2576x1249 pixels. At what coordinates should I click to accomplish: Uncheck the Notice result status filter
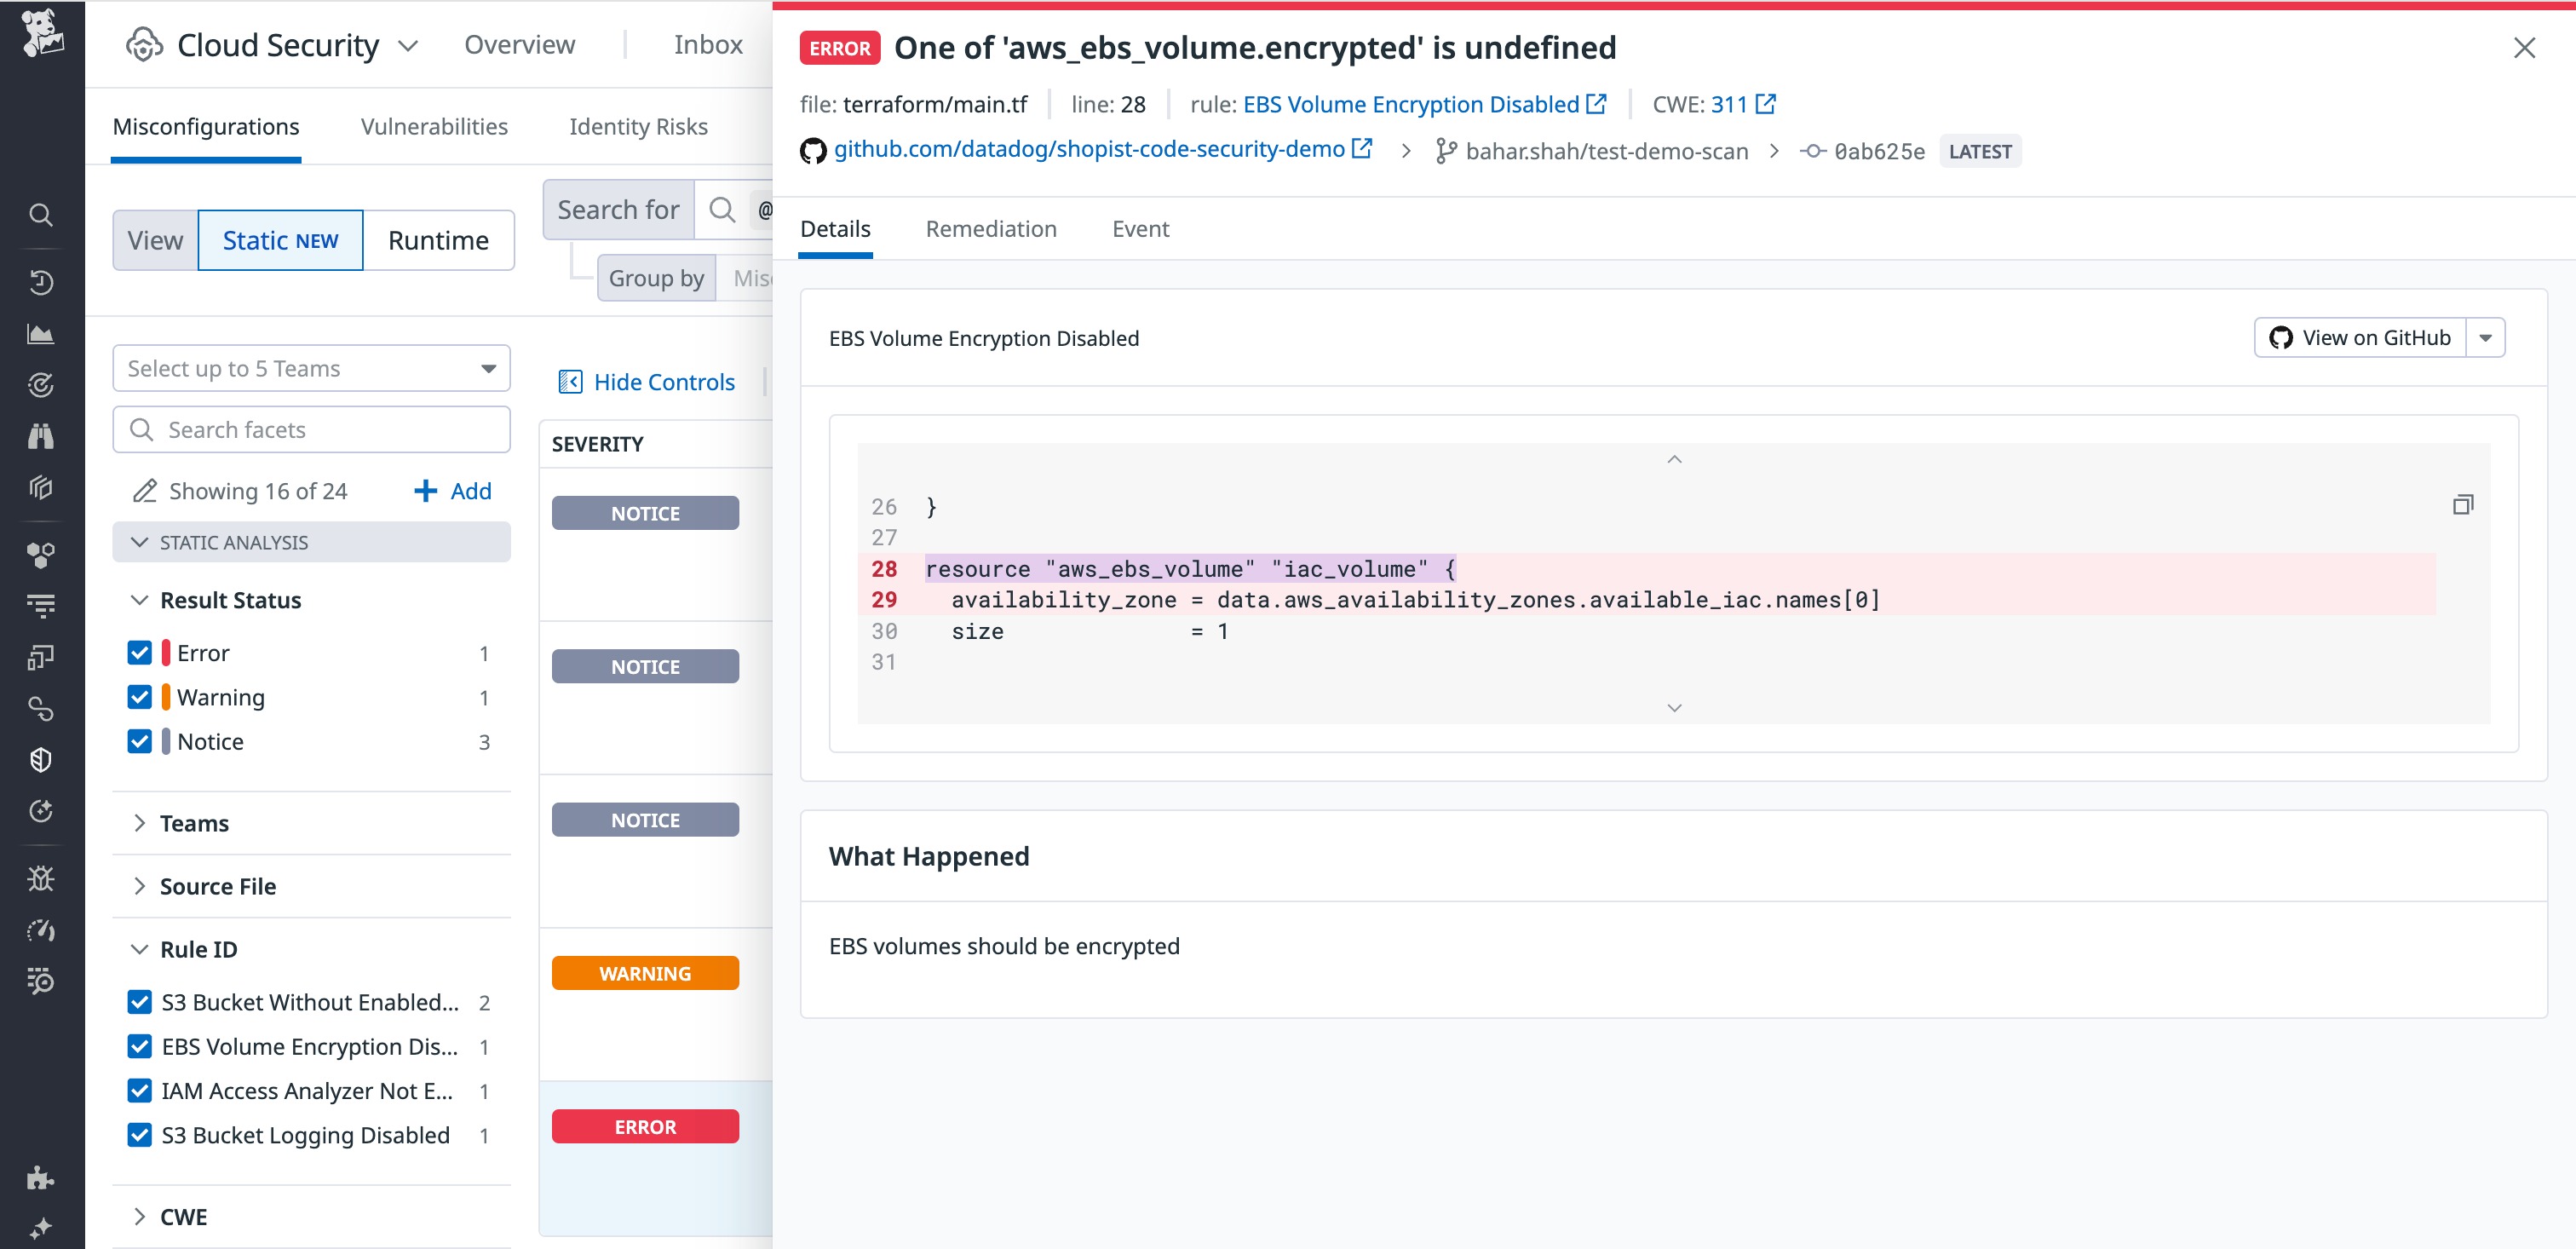(140, 741)
